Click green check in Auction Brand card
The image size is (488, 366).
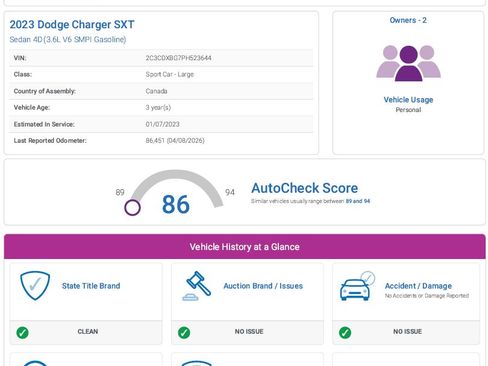click(x=184, y=332)
